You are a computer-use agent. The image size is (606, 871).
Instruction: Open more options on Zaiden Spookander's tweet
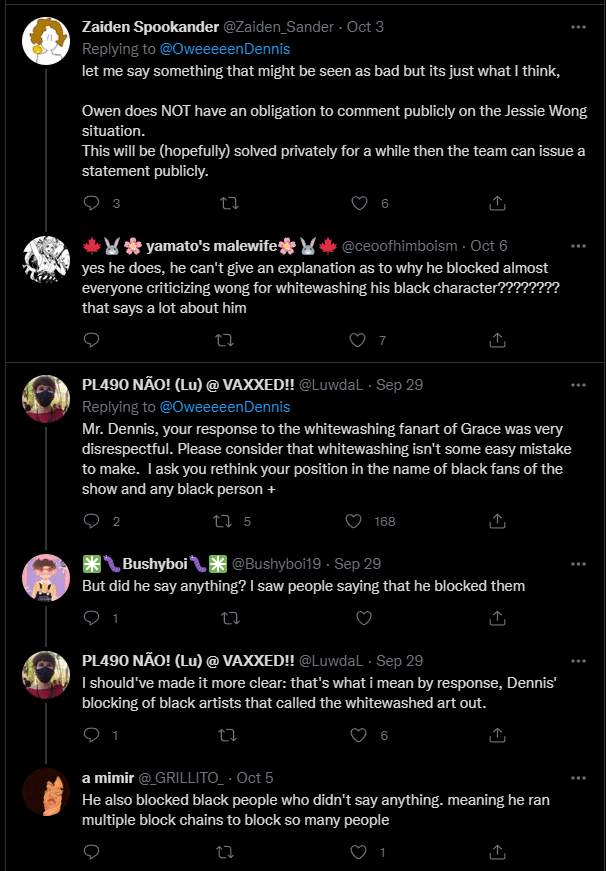coord(577,25)
